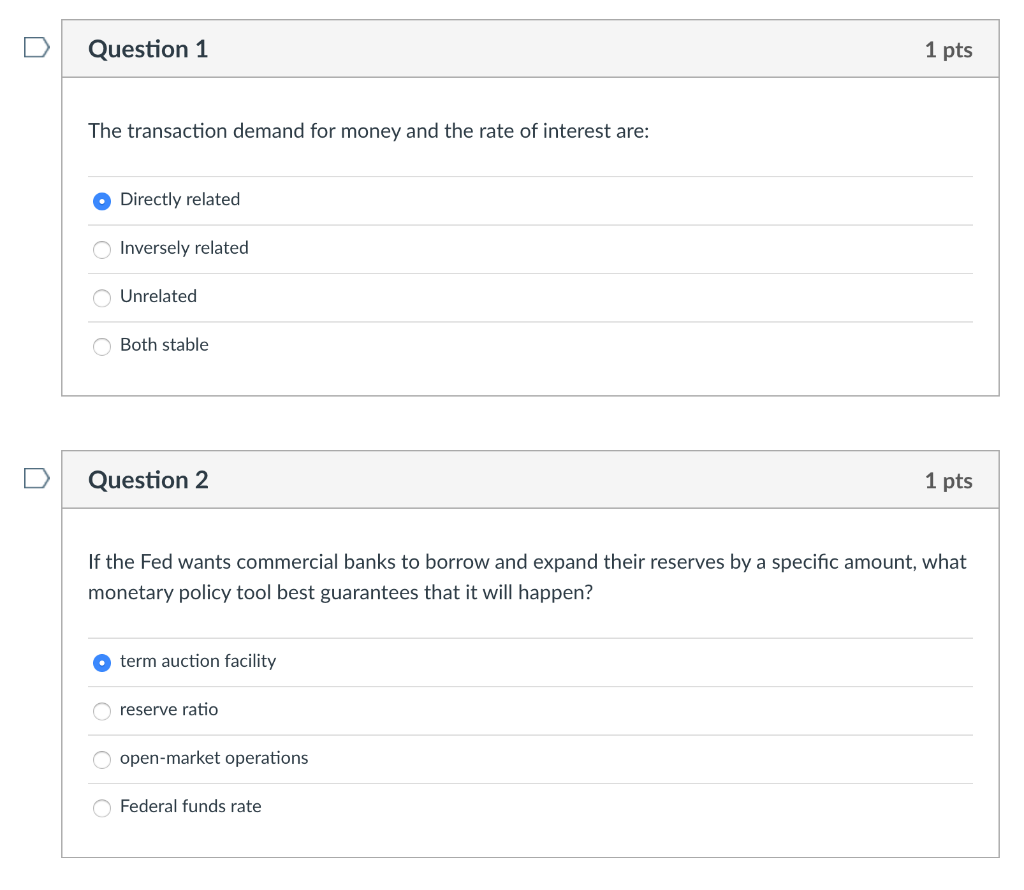Viewport: 1024px width, 890px height.
Task: Click '1 pts' label on Question 1
Action: coord(948,48)
